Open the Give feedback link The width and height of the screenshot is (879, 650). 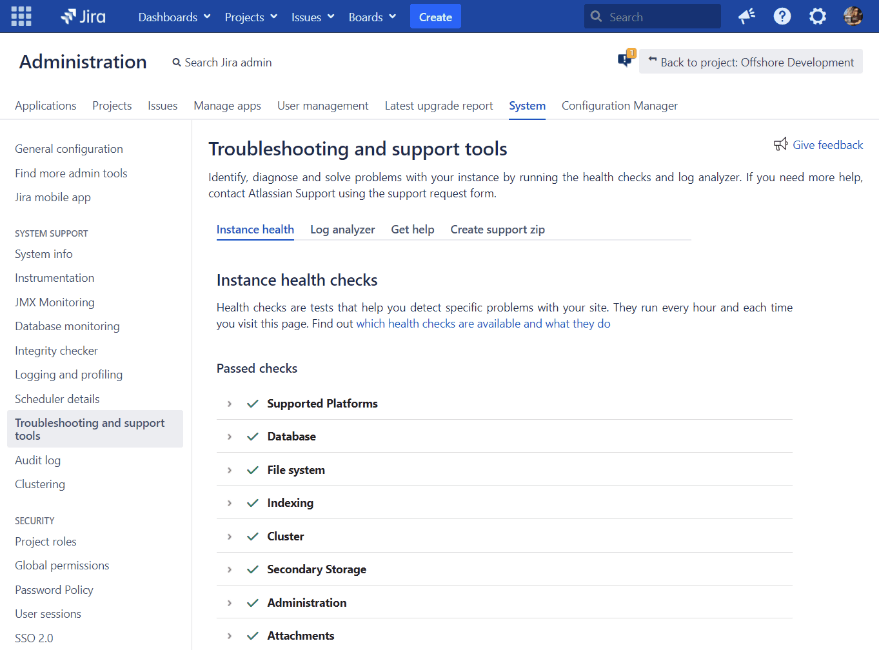[827, 144]
